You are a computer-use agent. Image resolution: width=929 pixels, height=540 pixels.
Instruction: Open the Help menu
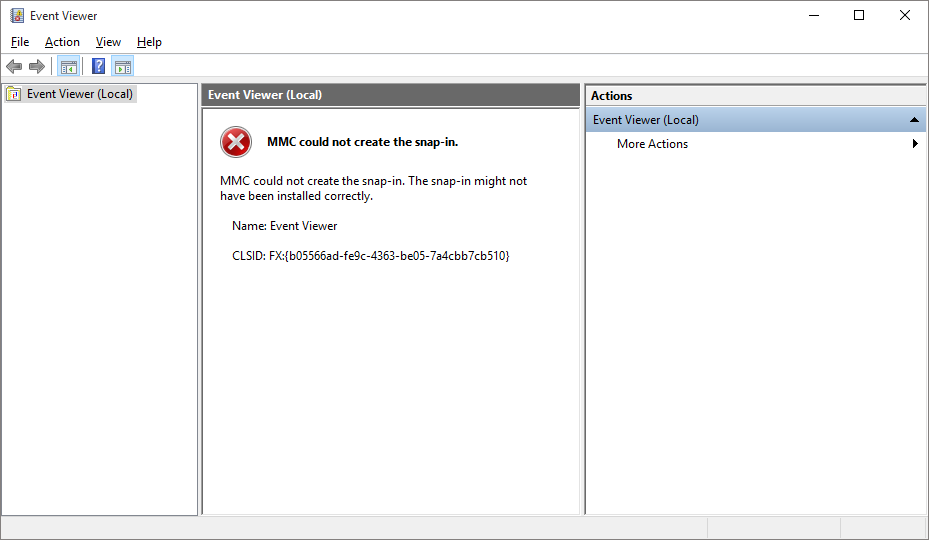(x=149, y=42)
